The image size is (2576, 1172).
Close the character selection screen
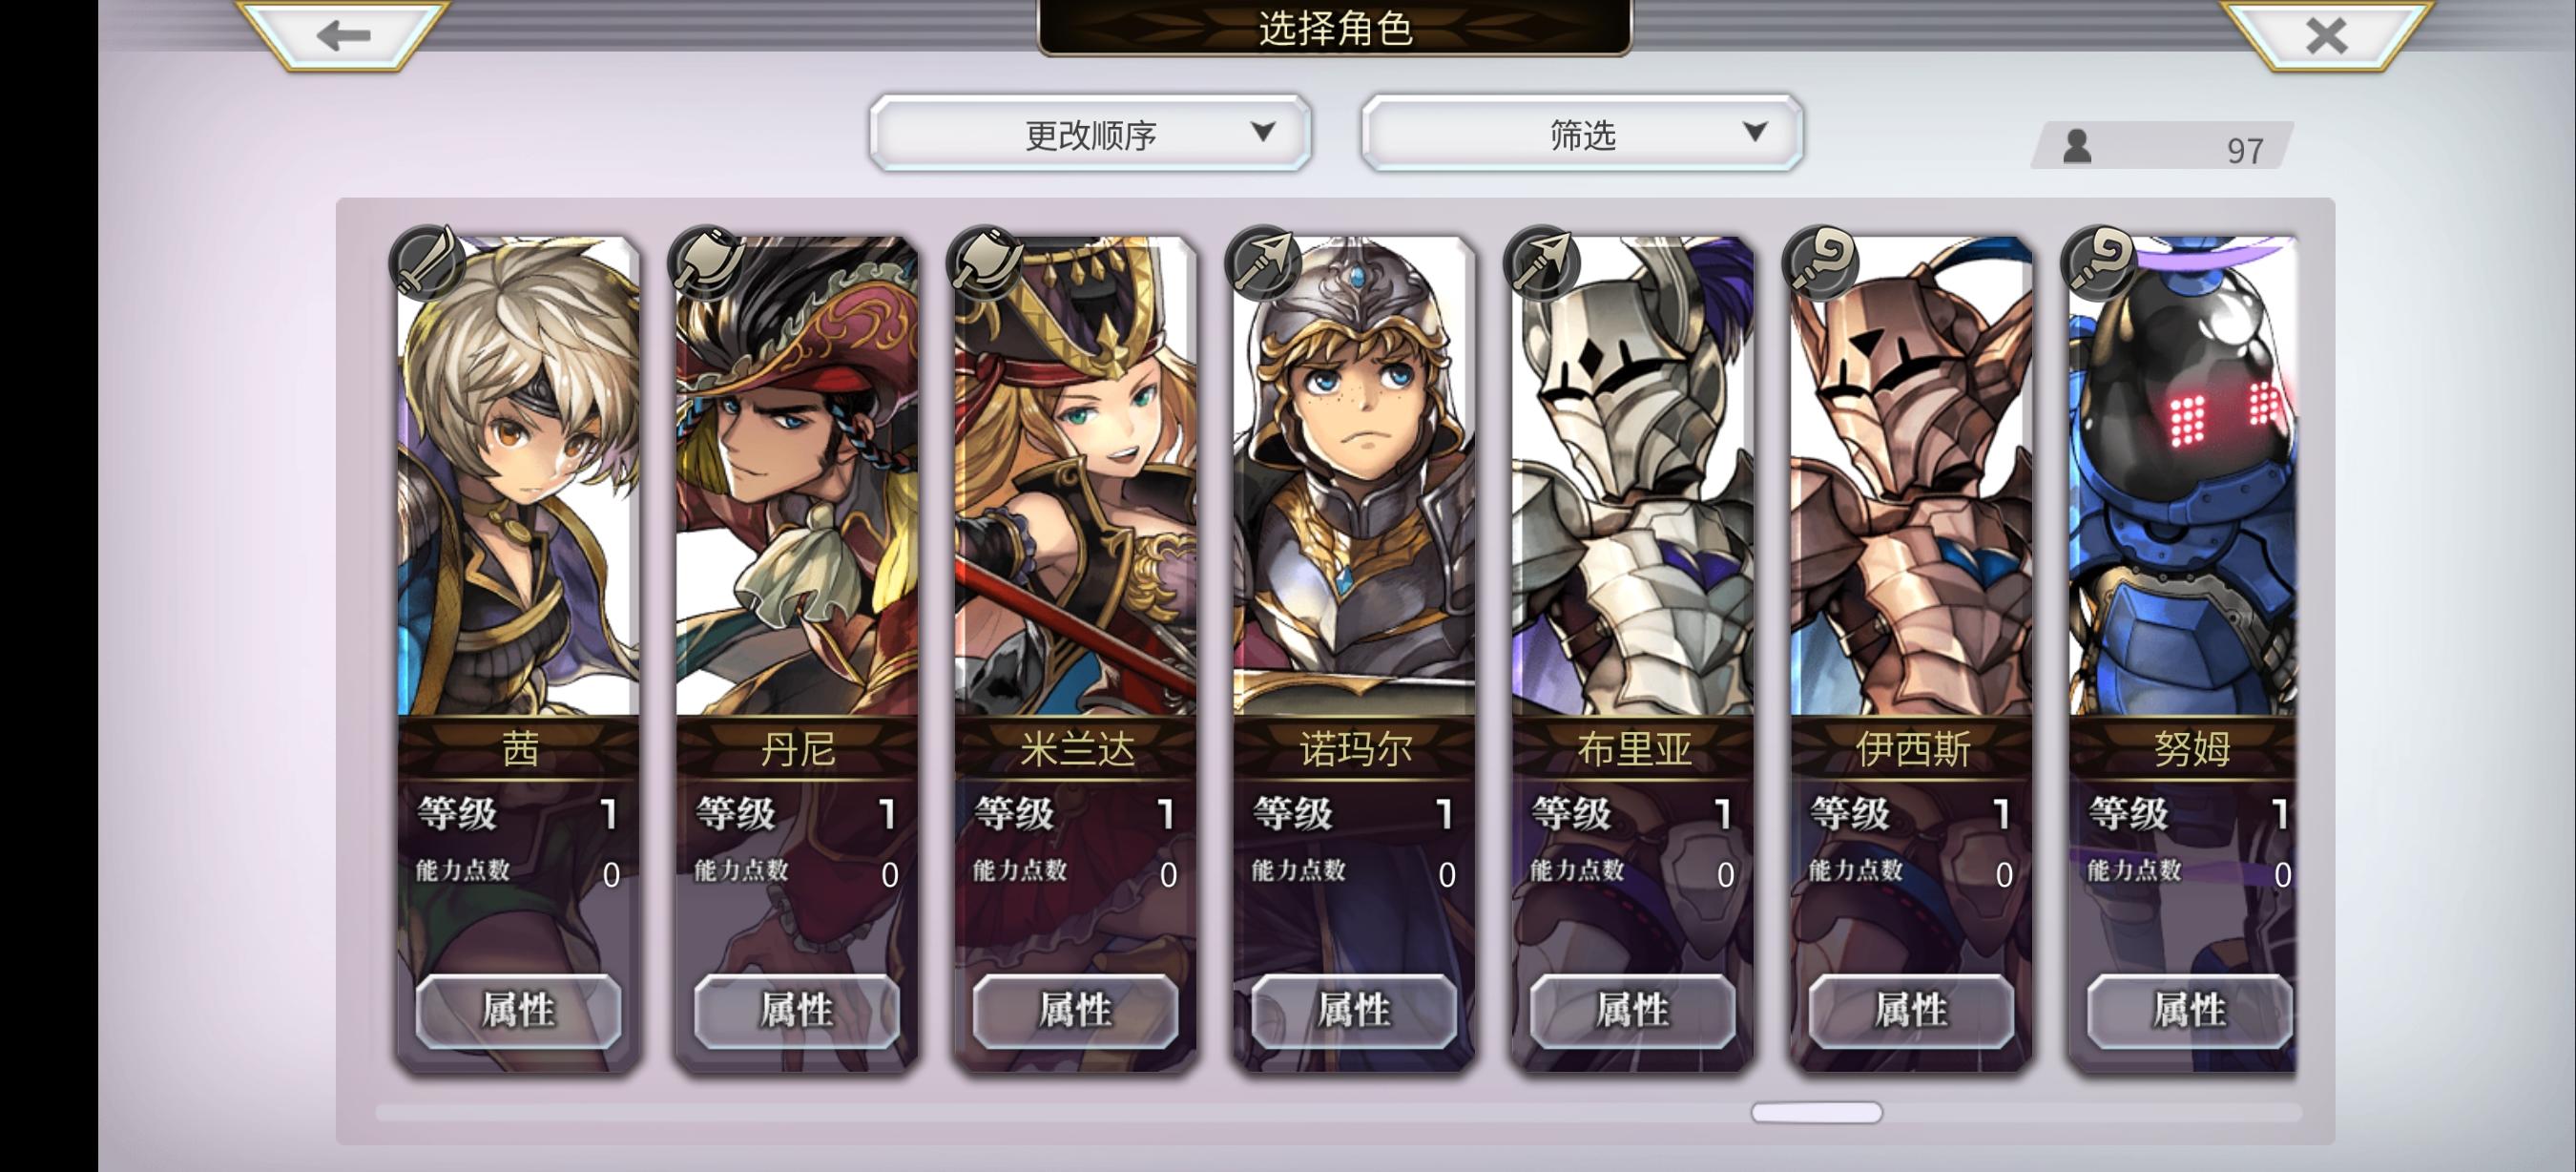coord(2326,36)
